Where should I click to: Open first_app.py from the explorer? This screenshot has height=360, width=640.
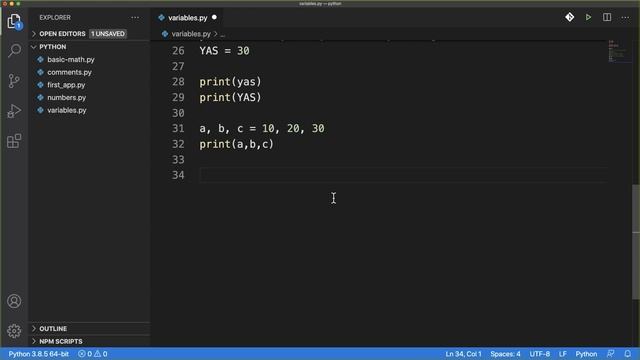click(66, 85)
